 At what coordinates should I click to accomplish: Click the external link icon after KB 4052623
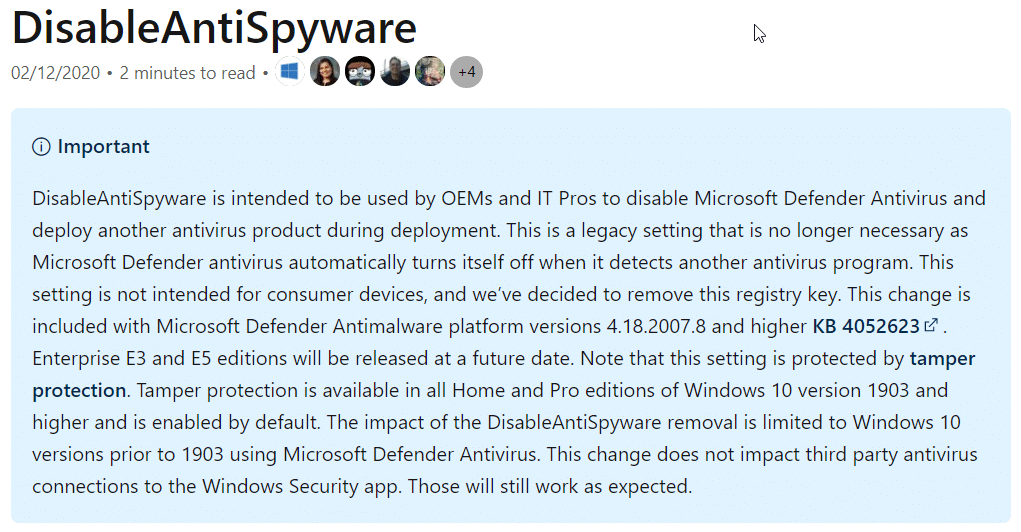pyautogui.click(x=931, y=325)
